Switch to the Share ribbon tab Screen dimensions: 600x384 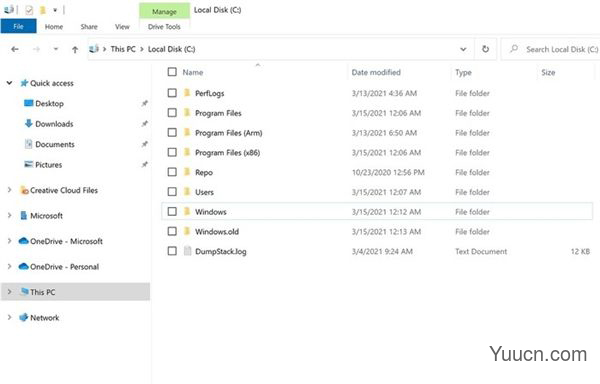click(89, 27)
